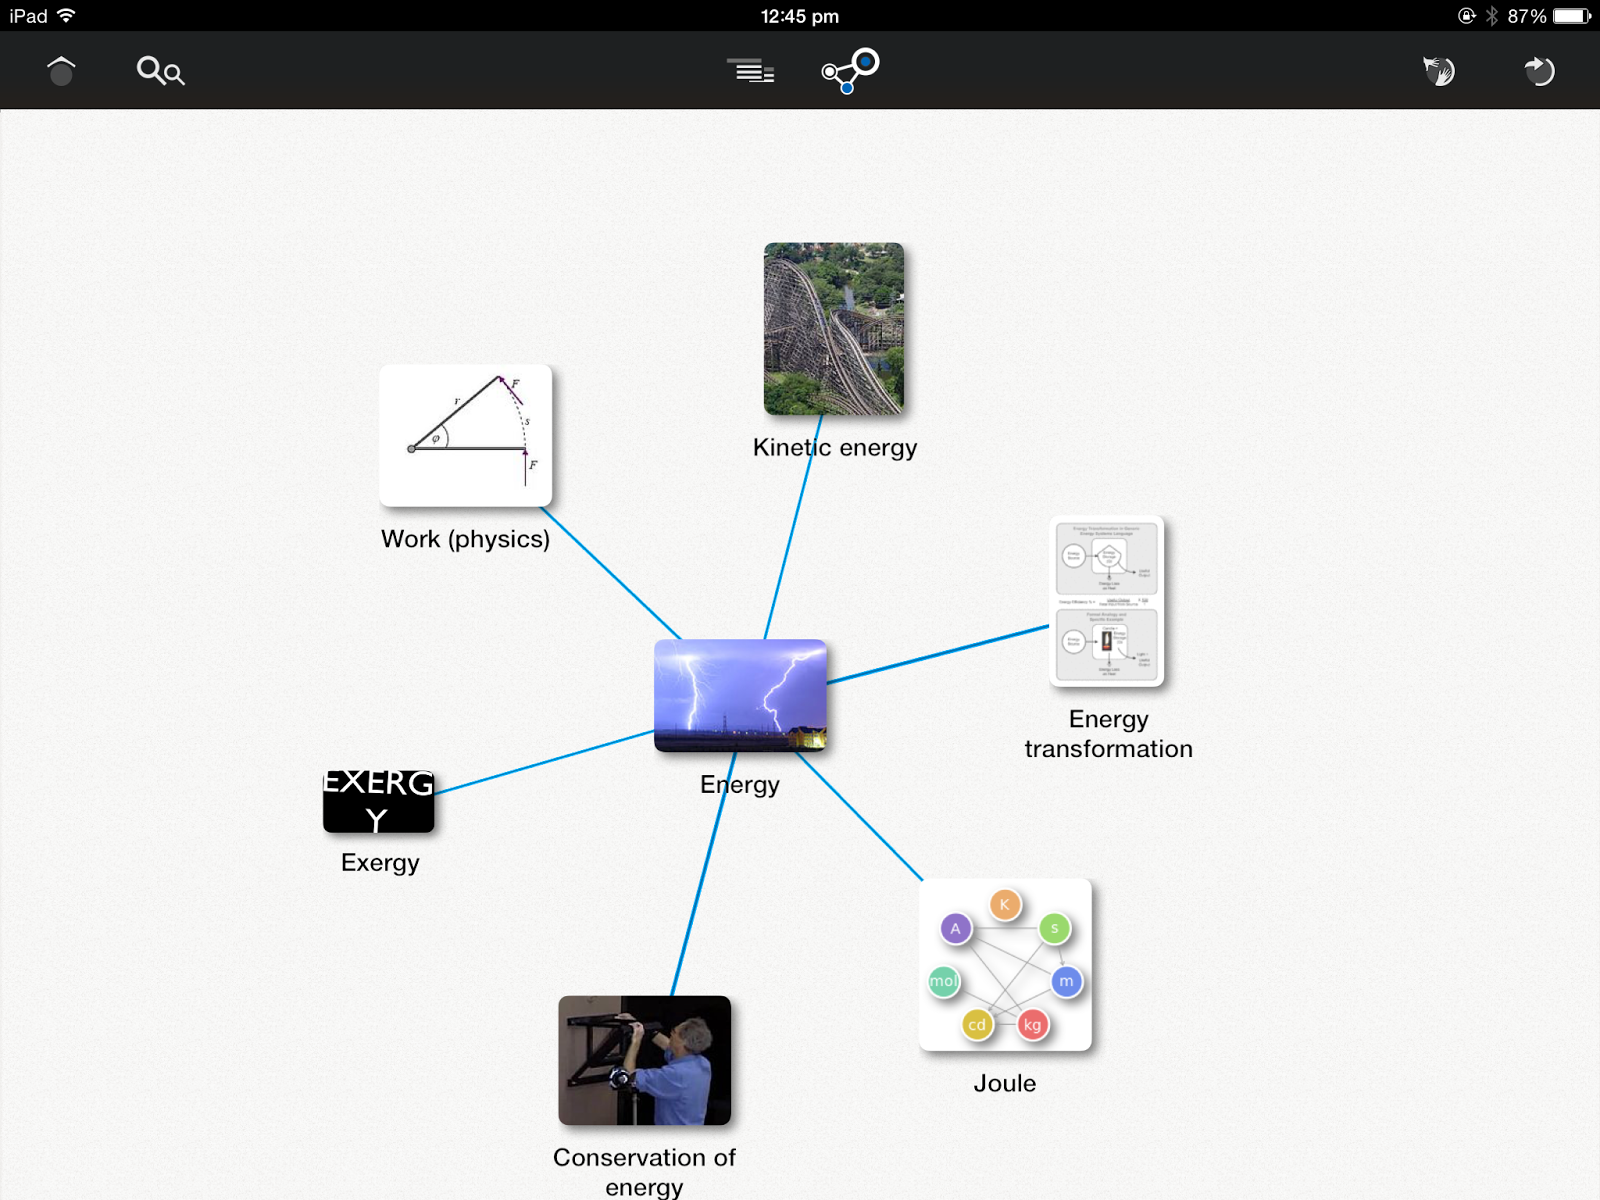The image size is (1600, 1200).
Task: Select the Energy label text
Action: [739, 785]
